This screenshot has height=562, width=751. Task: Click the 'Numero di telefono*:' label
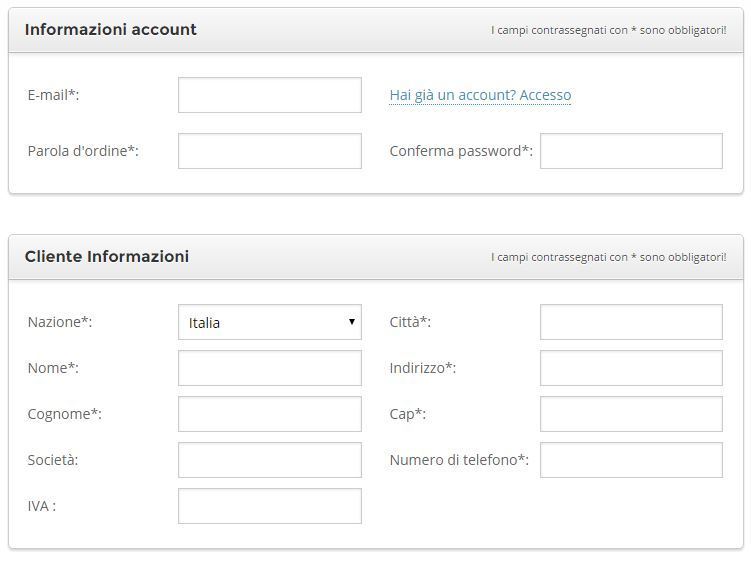pyautogui.click(x=459, y=460)
